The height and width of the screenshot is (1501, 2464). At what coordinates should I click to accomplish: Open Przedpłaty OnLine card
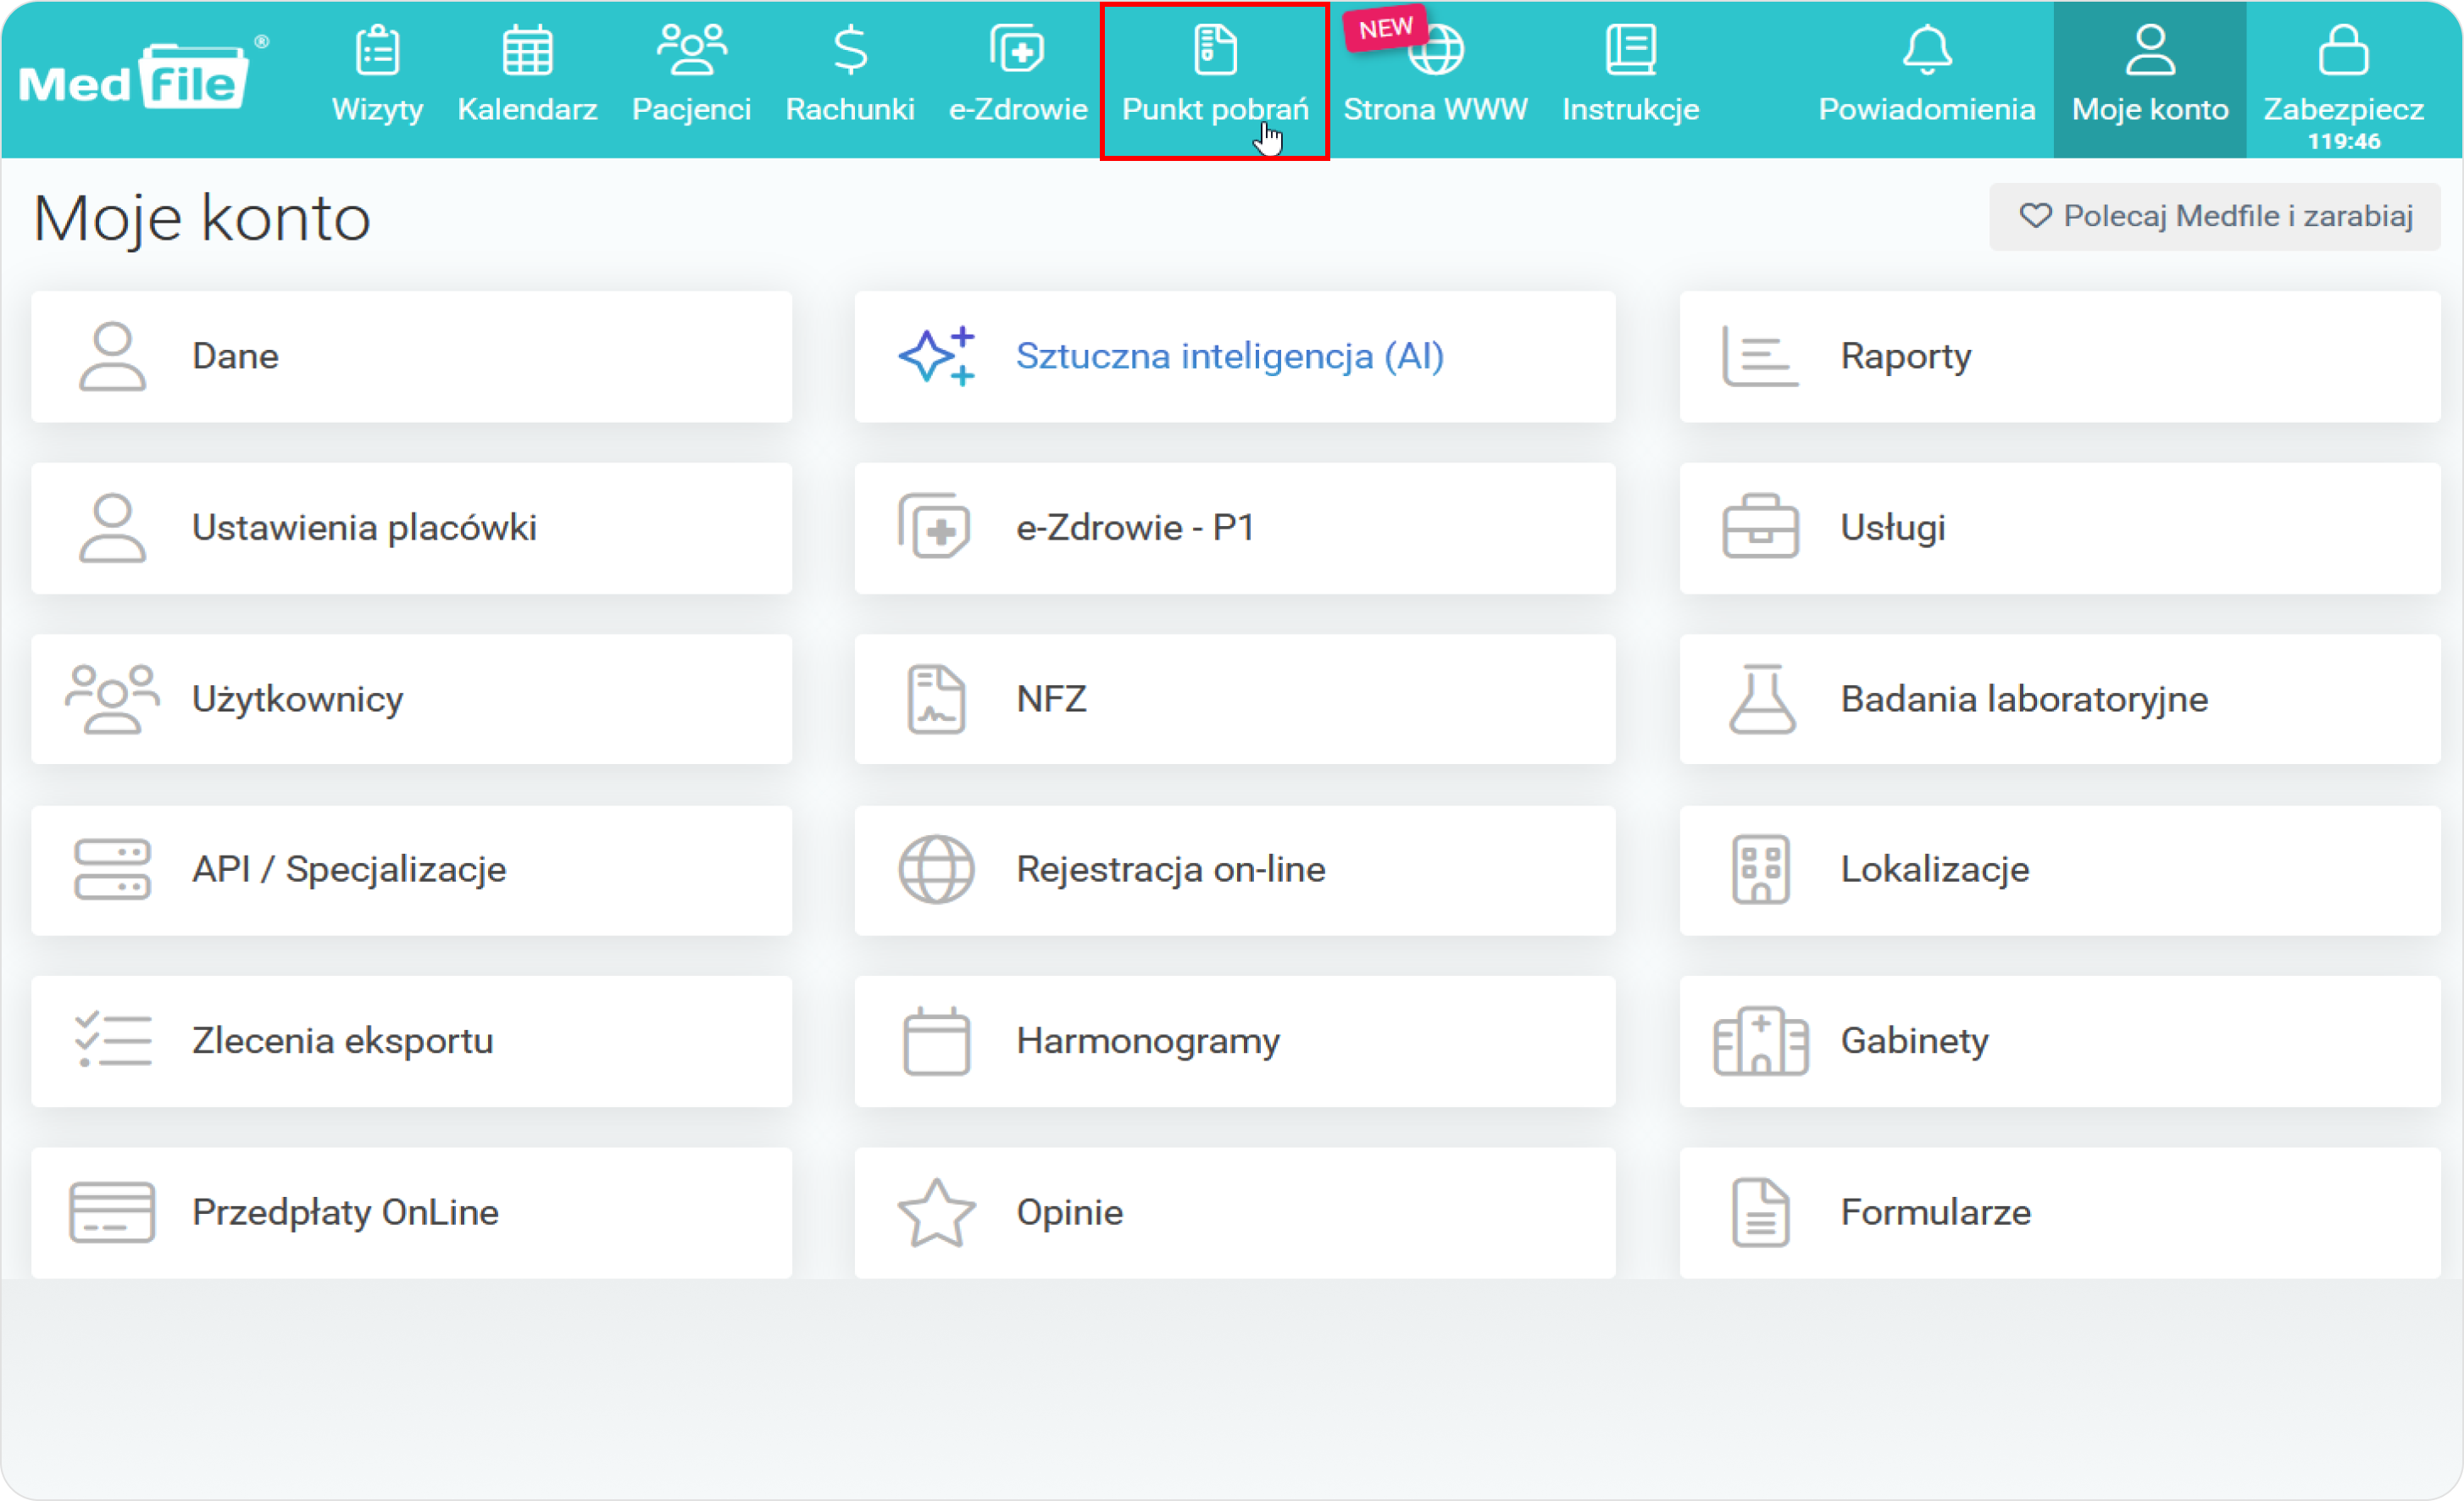click(x=411, y=1212)
